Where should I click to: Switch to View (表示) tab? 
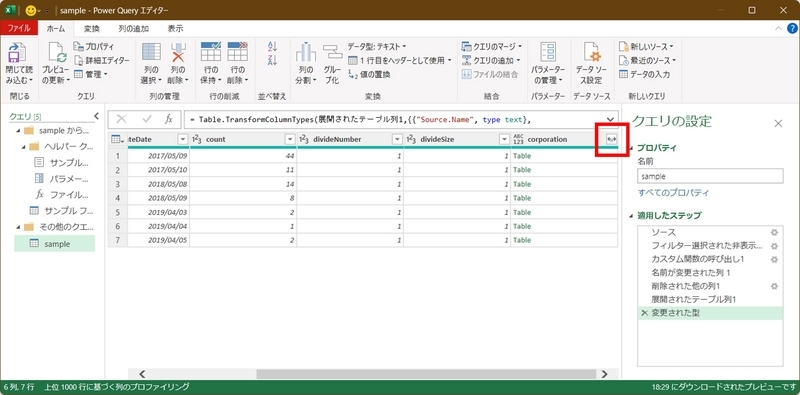176,29
